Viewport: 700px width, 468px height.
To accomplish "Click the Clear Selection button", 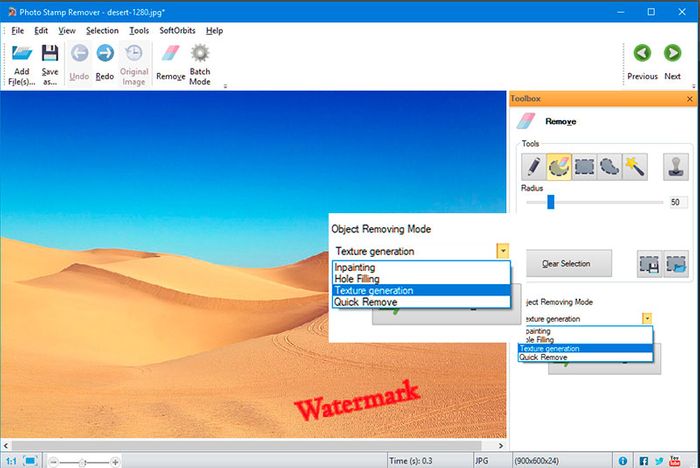I will pyautogui.click(x=567, y=265).
